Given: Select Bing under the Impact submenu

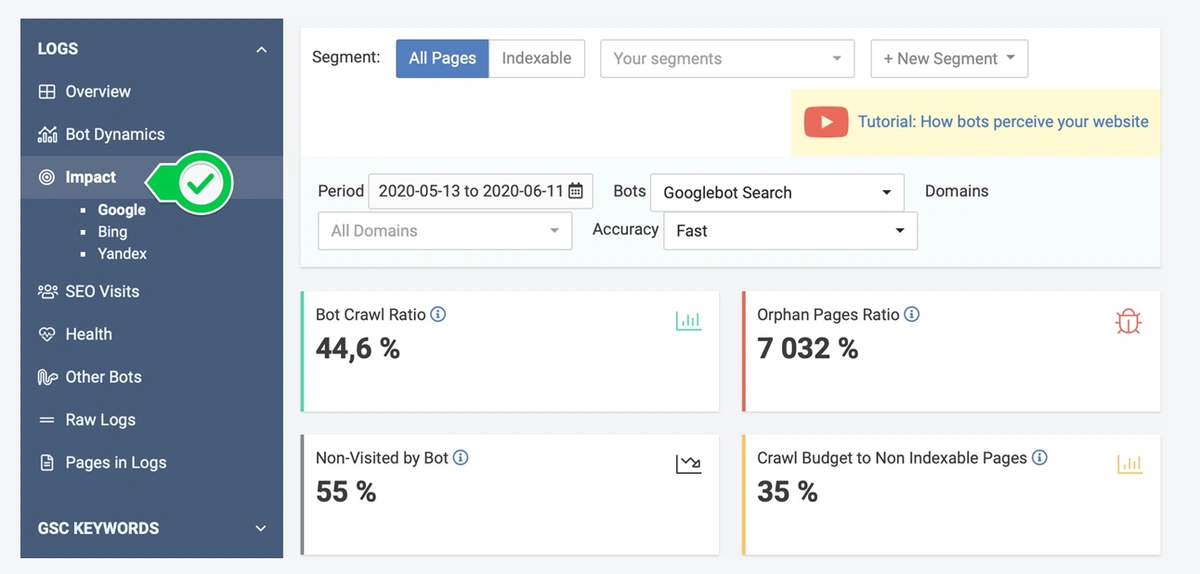Looking at the screenshot, I should tap(112, 232).
